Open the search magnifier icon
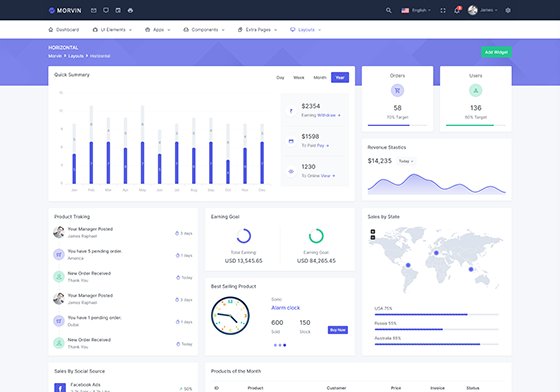 [x=389, y=10]
